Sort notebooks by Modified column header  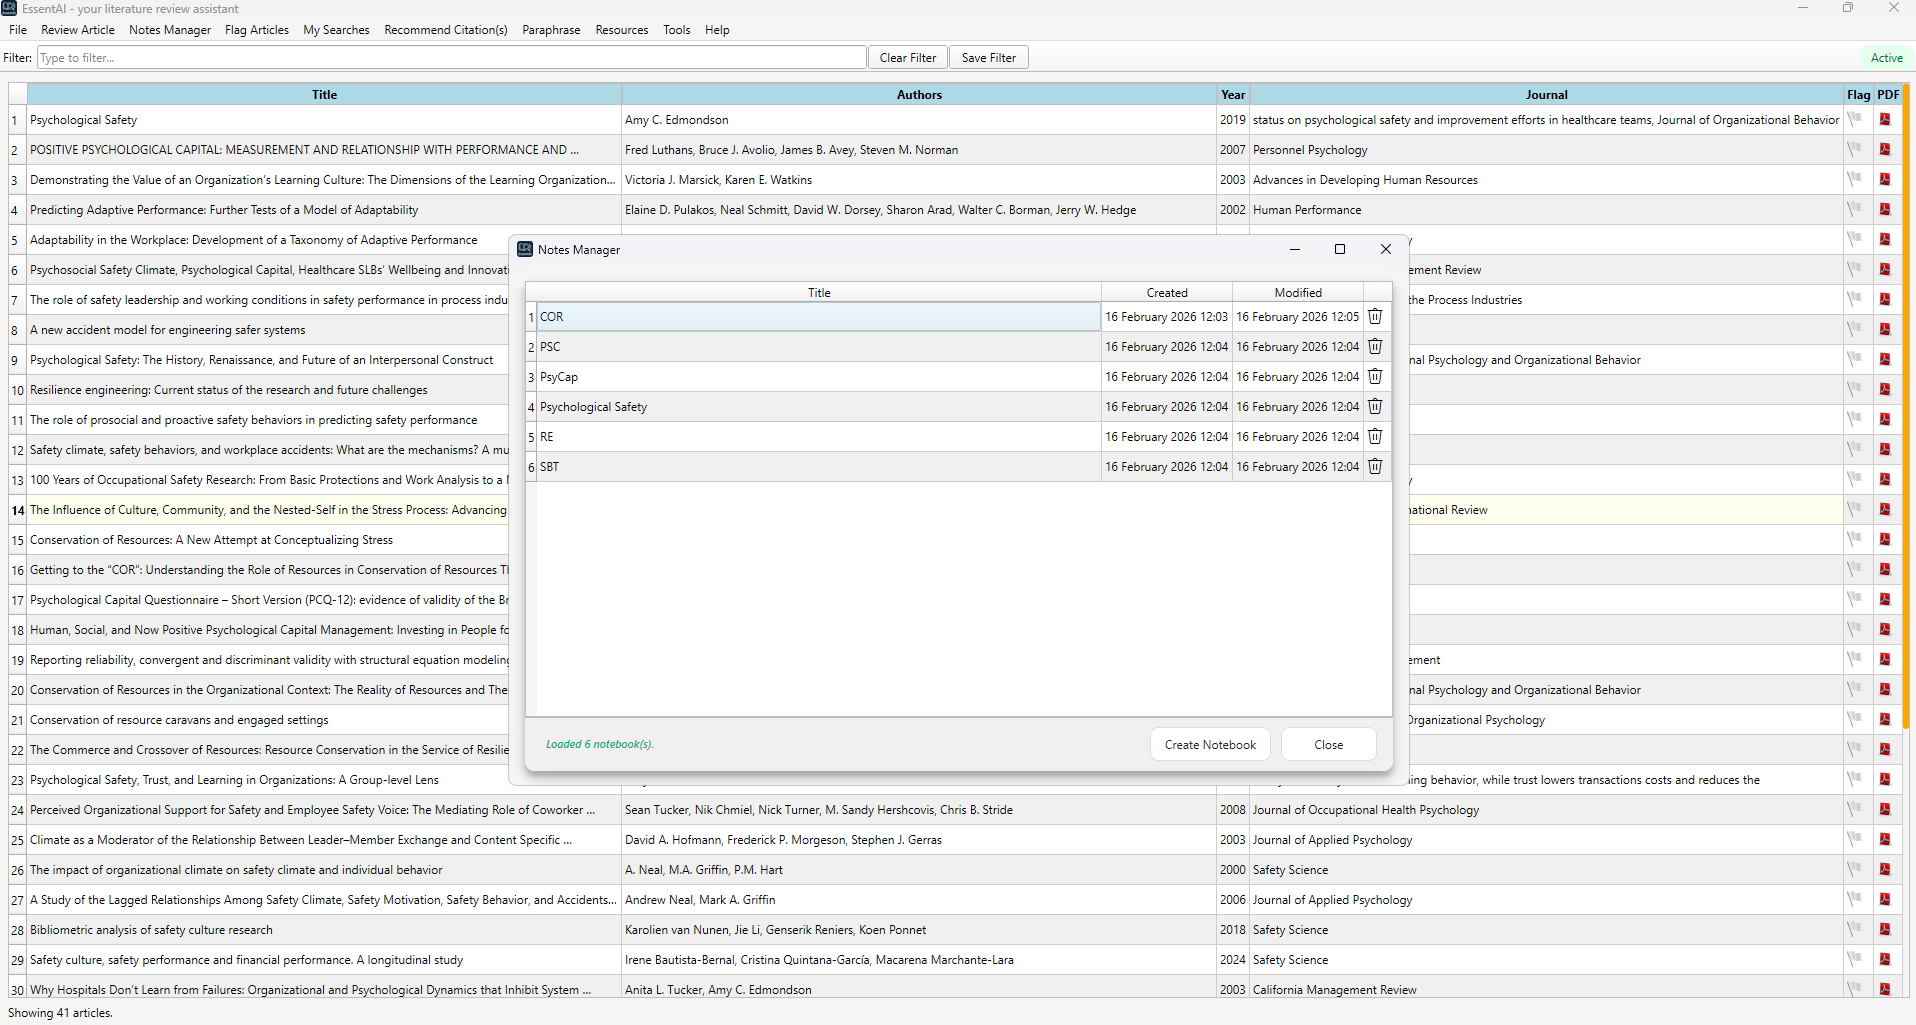[1297, 293]
